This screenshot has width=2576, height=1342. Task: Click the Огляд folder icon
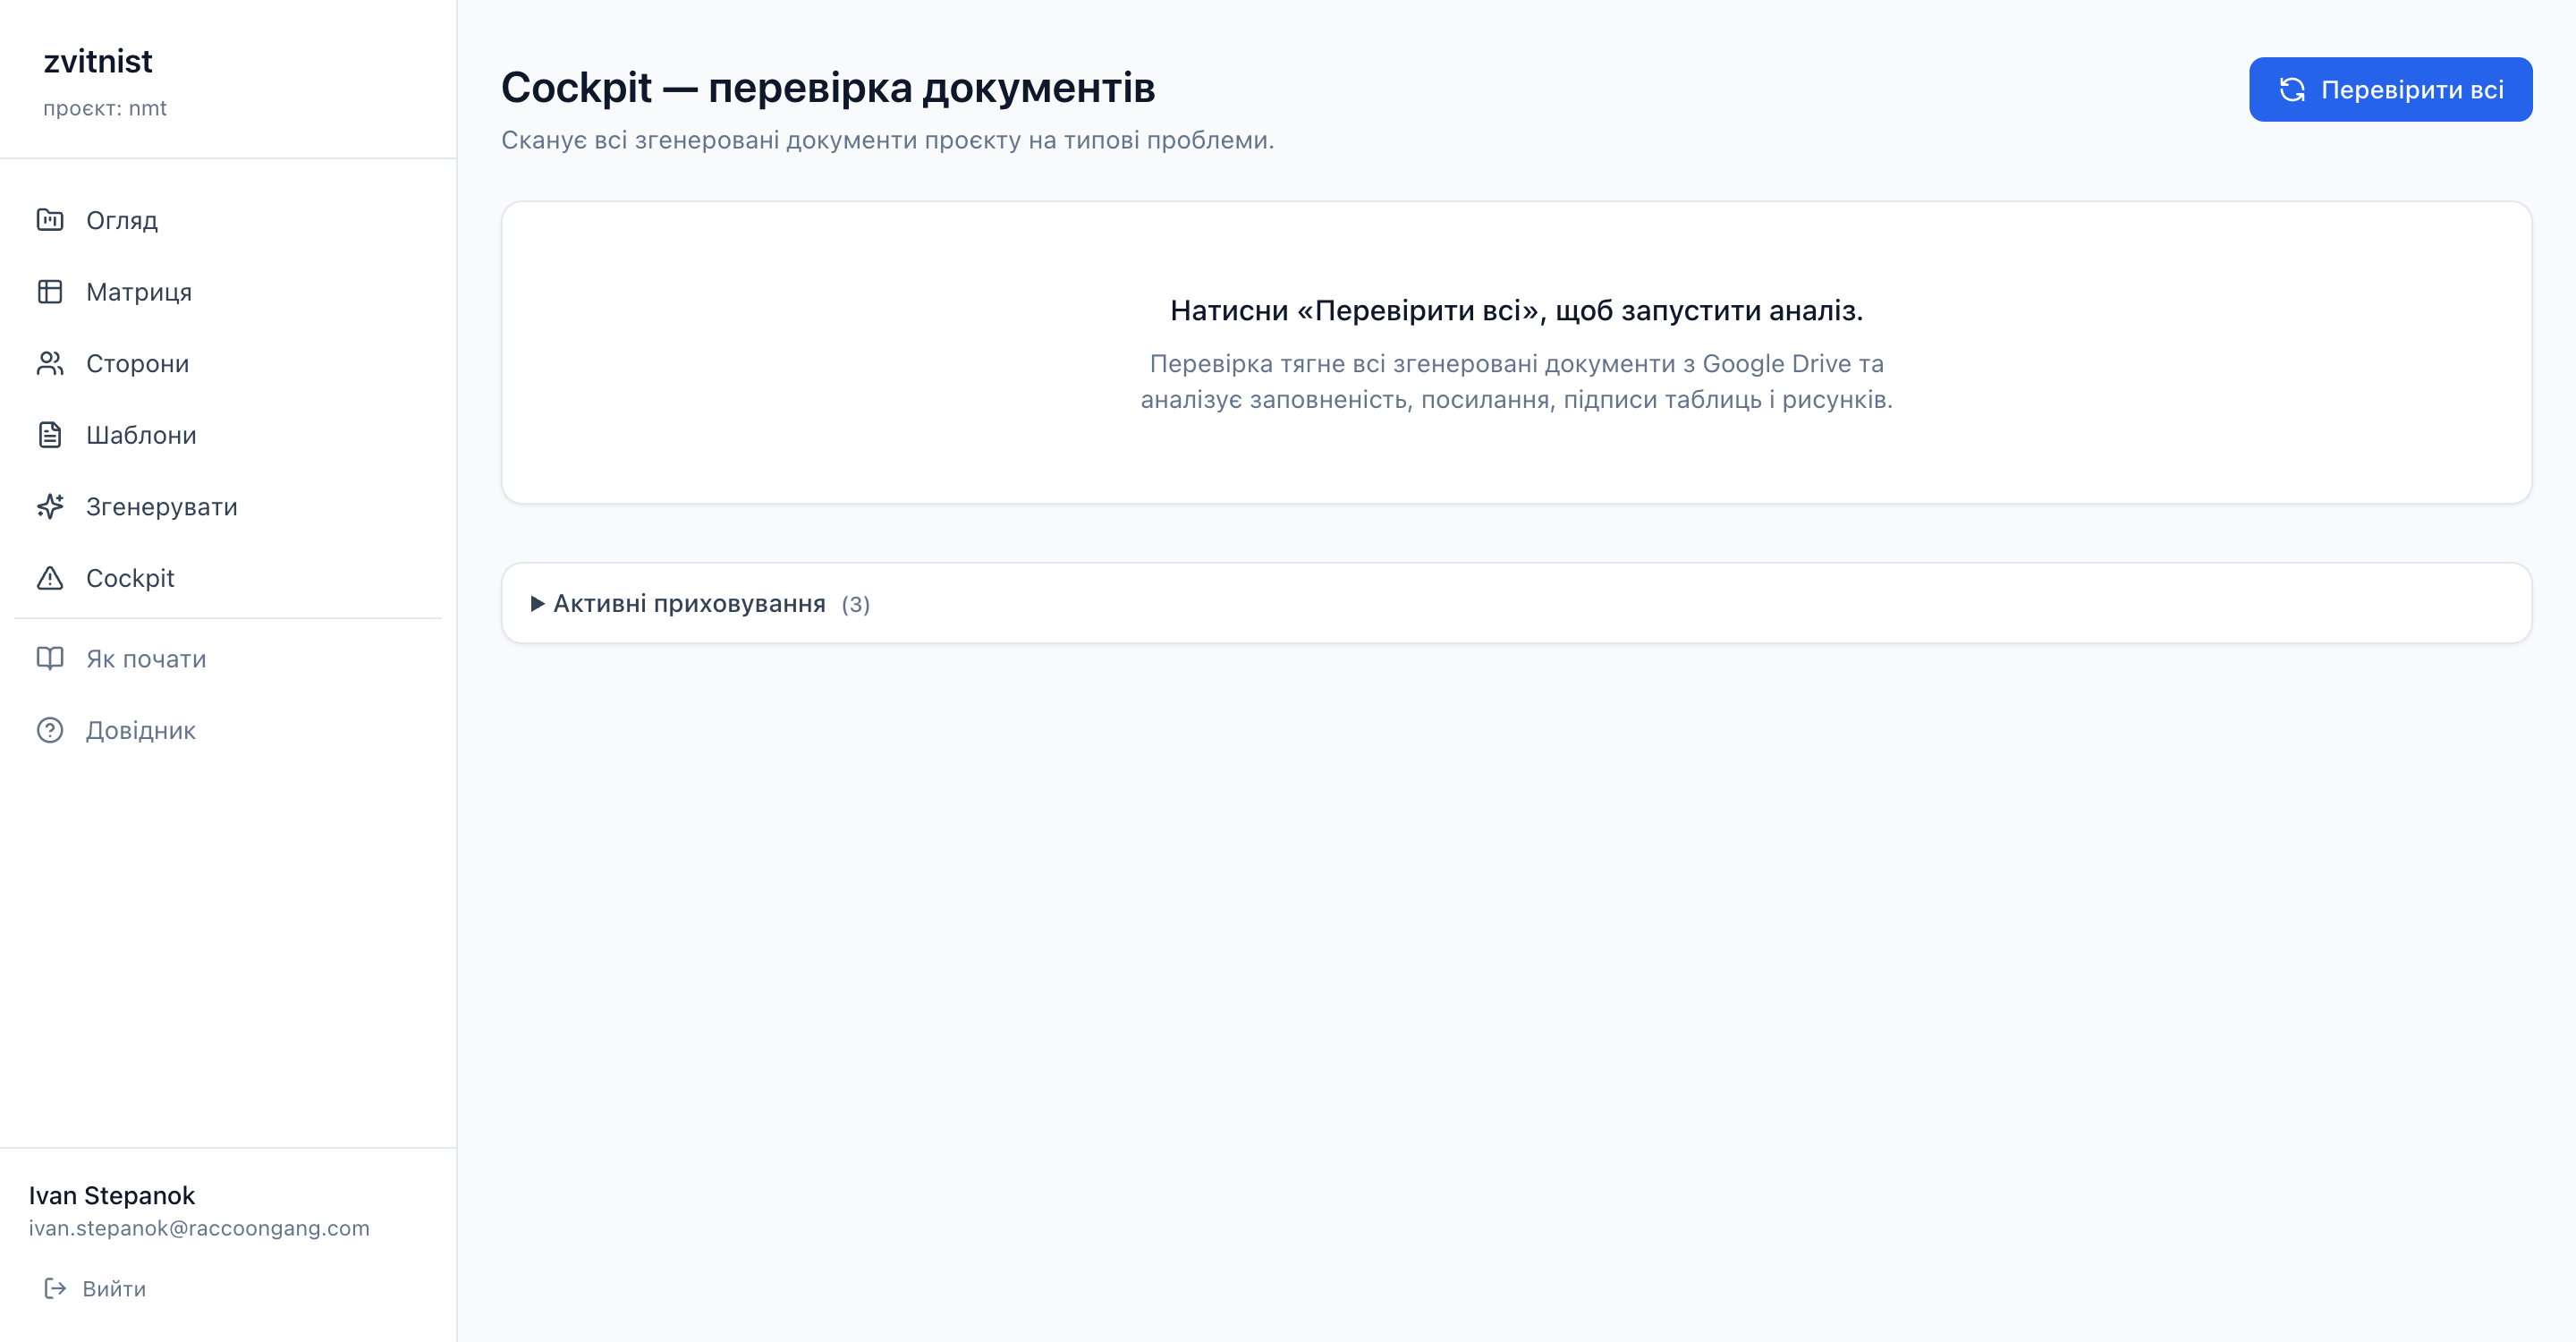tap(50, 220)
